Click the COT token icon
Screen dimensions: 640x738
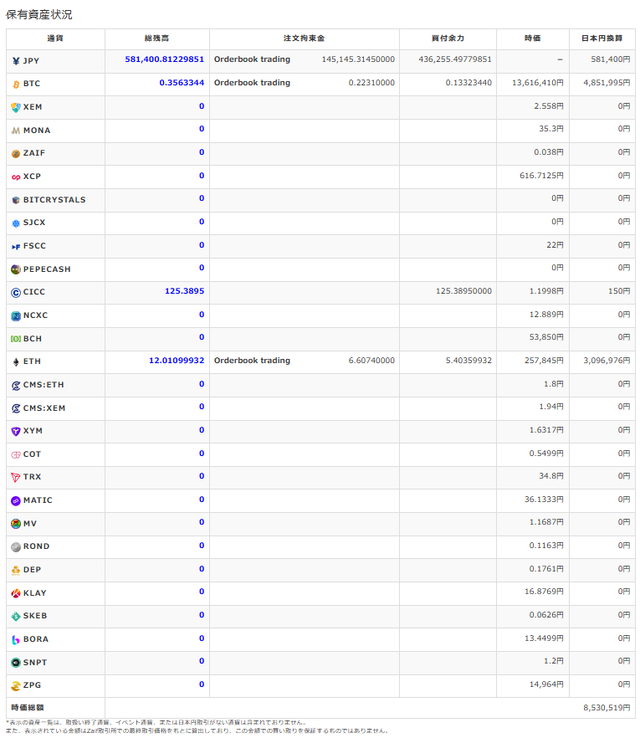(x=16, y=455)
